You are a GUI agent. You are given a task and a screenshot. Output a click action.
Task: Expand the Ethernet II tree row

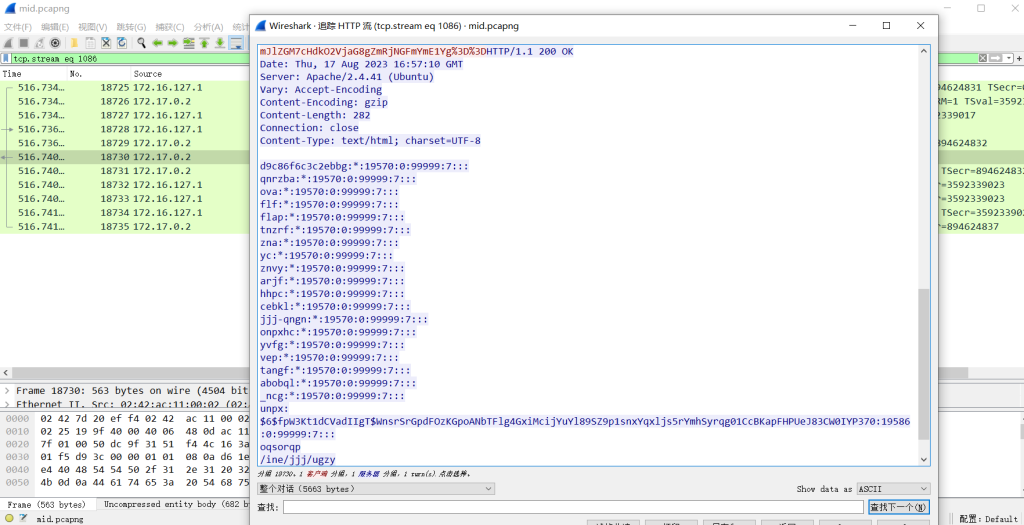[7, 404]
